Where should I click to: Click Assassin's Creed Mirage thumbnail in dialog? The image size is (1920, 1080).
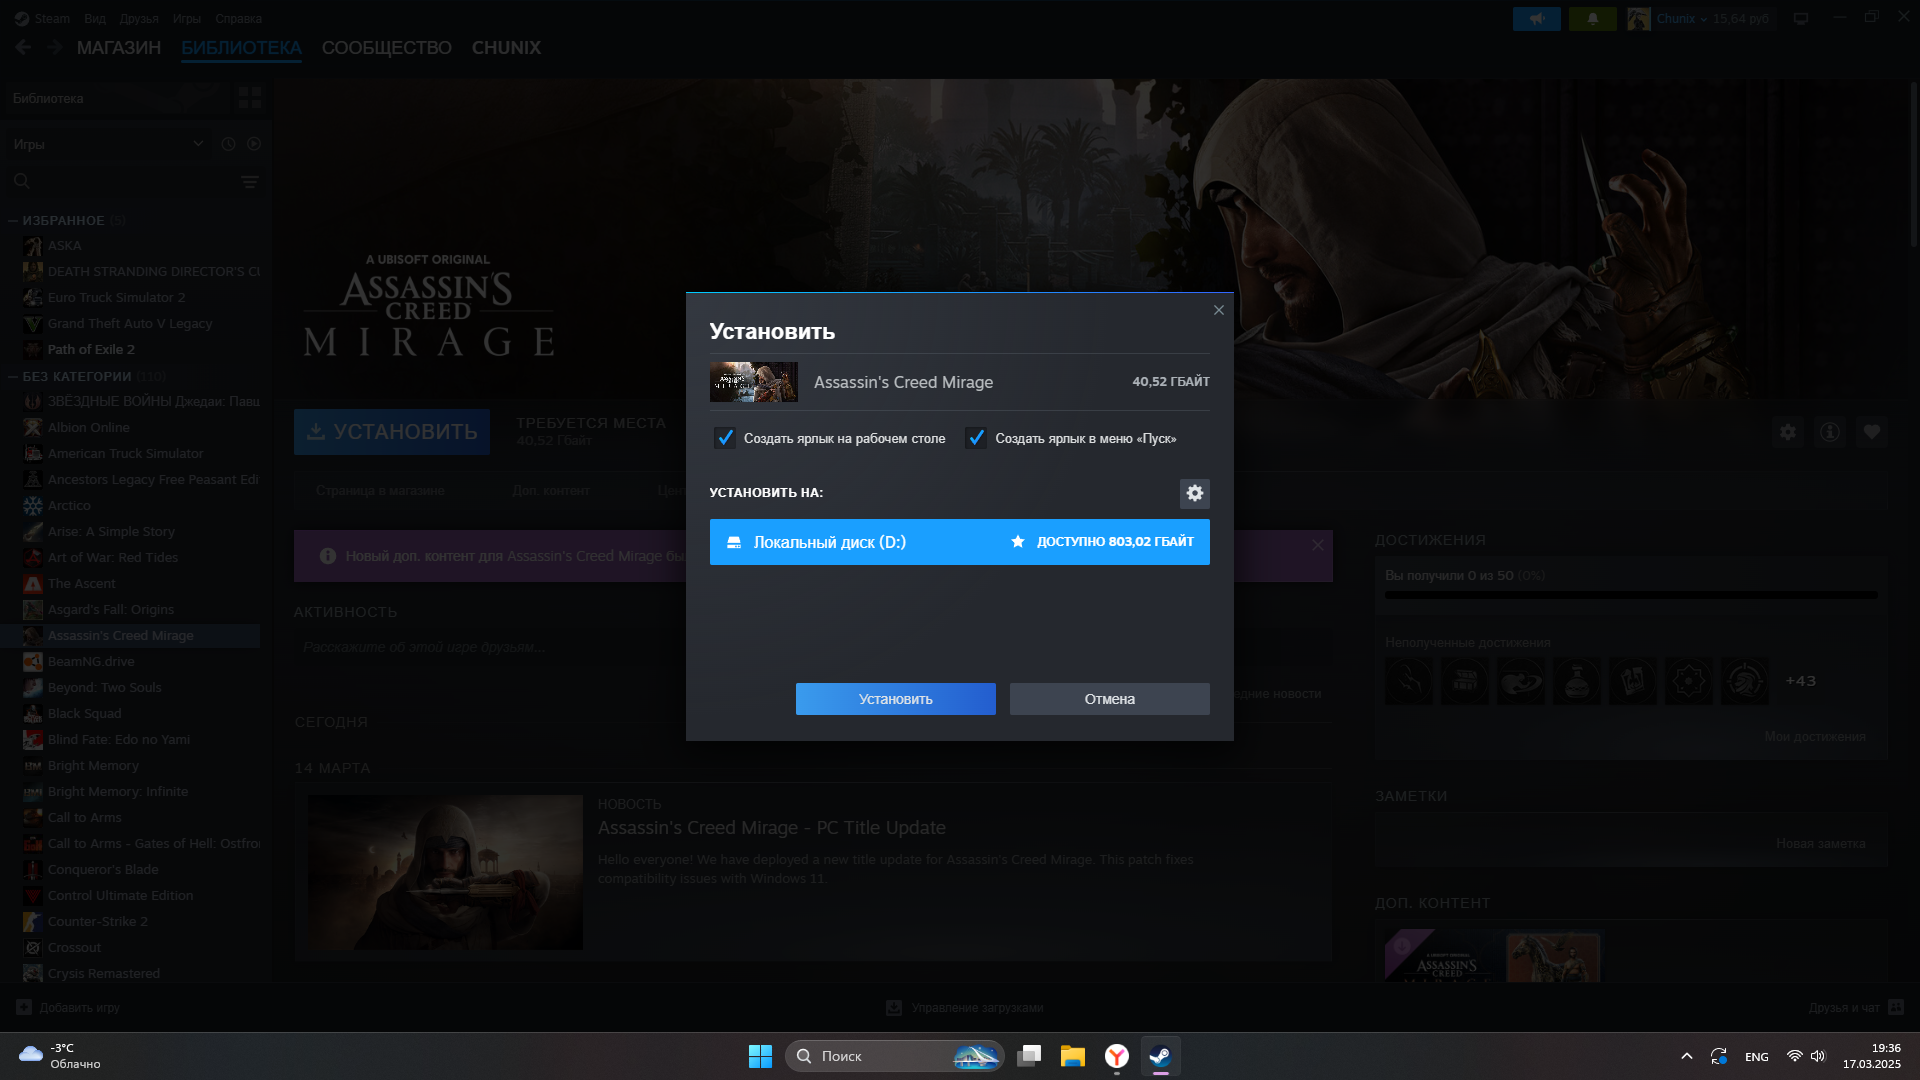[753, 382]
